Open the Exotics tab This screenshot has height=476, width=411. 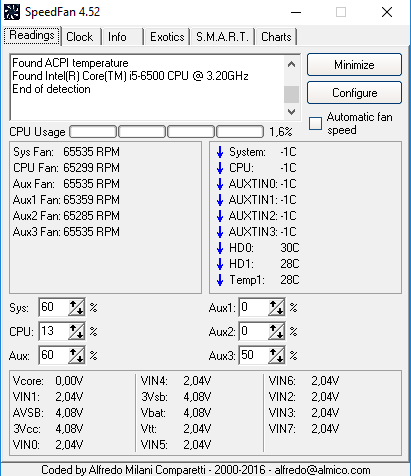tap(167, 37)
